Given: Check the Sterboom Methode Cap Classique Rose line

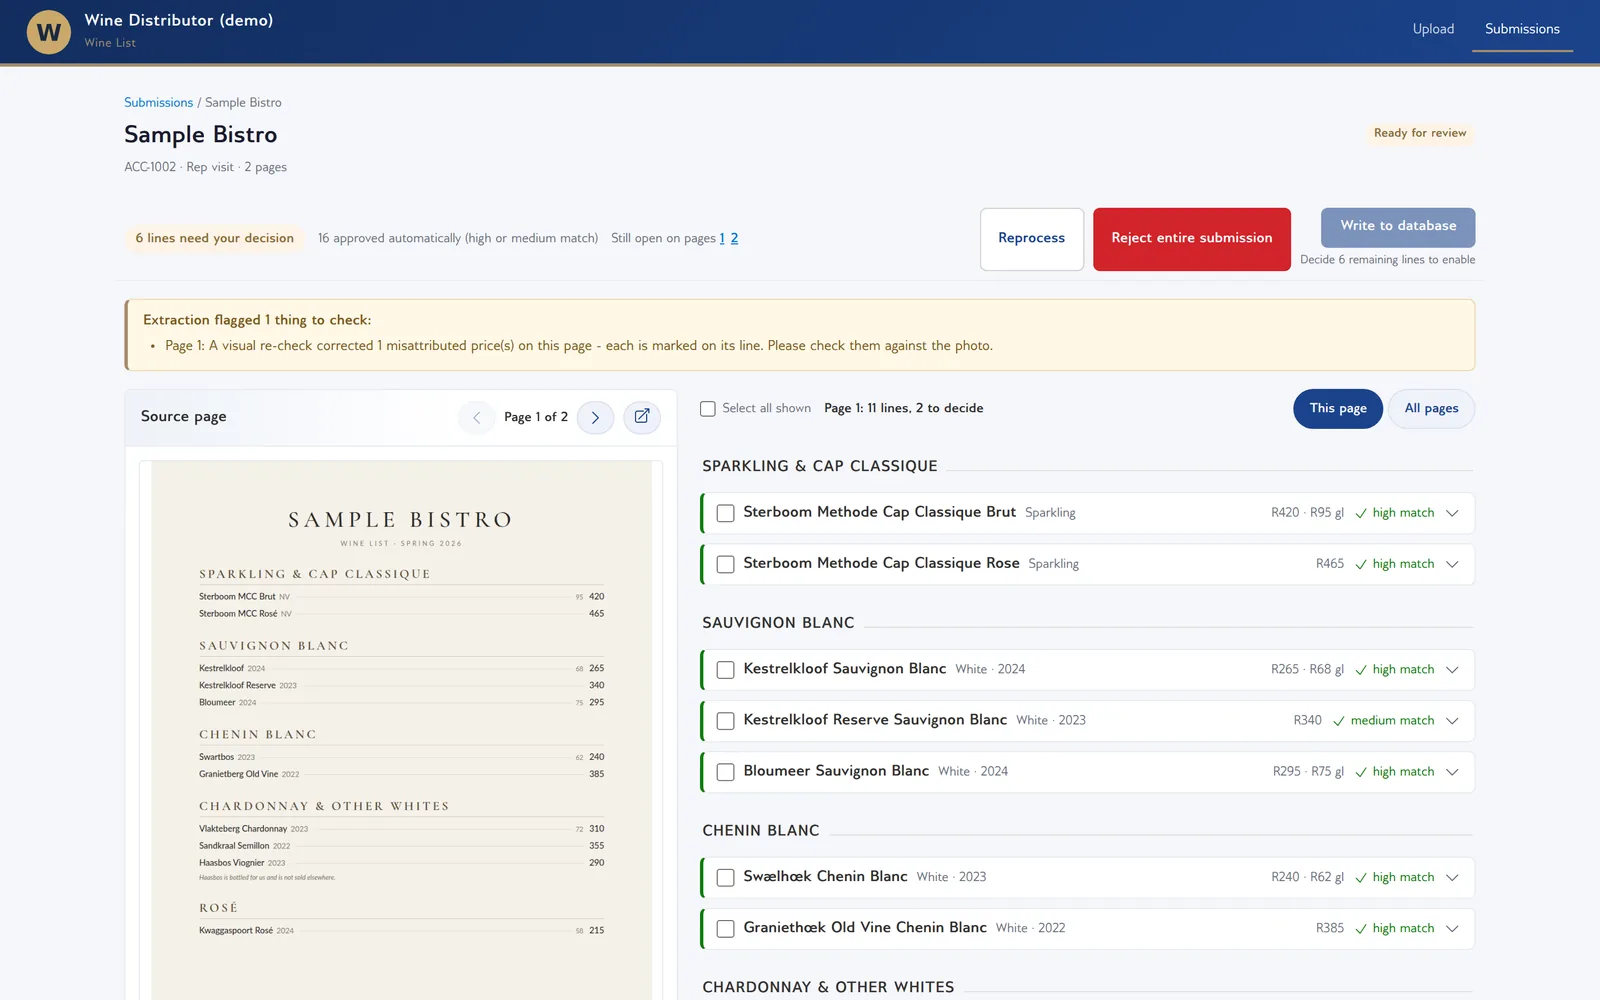Looking at the screenshot, I should [726, 564].
